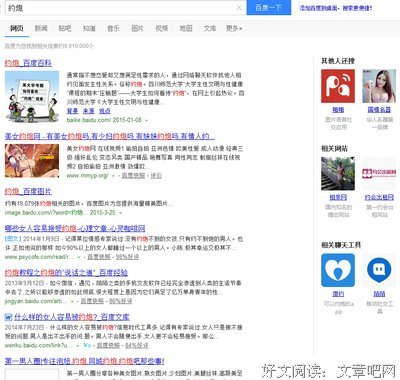The width and height of the screenshot is (400, 380).
Task: Open 百度快照 for the jingyan.baidu.com result
Action: tap(92, 301)
